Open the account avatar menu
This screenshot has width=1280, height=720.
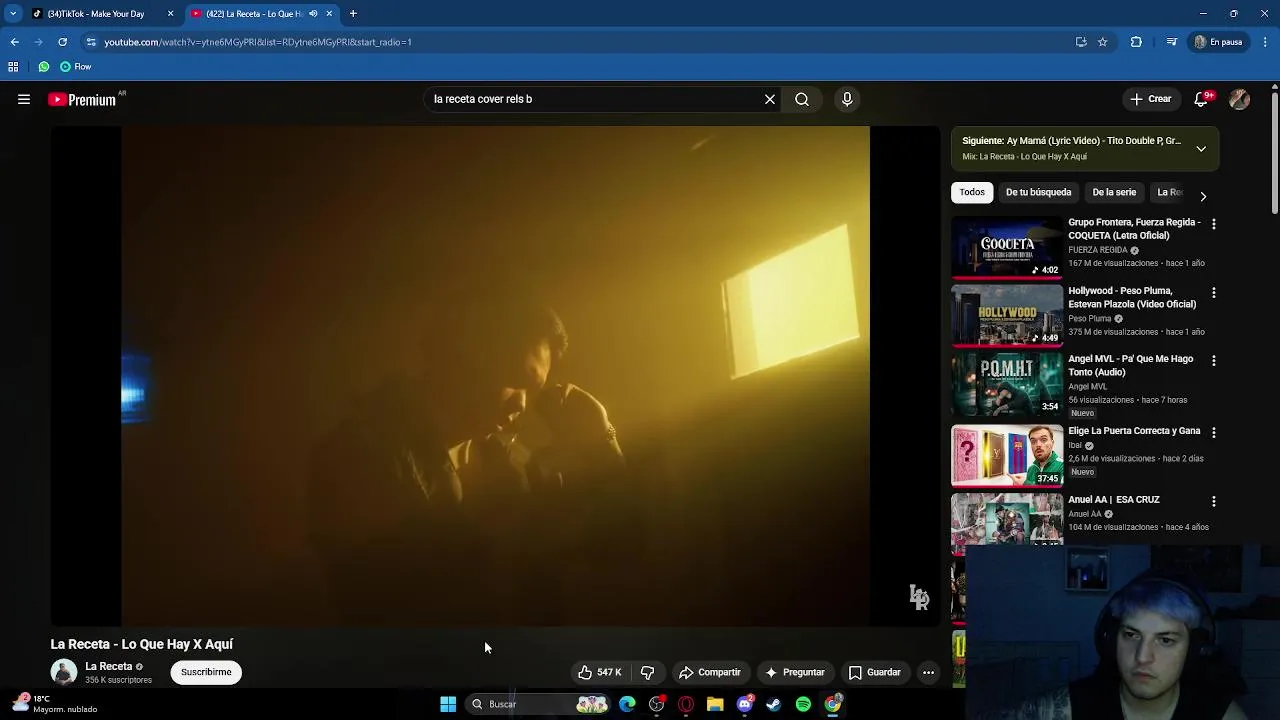tap(1239, 99)
